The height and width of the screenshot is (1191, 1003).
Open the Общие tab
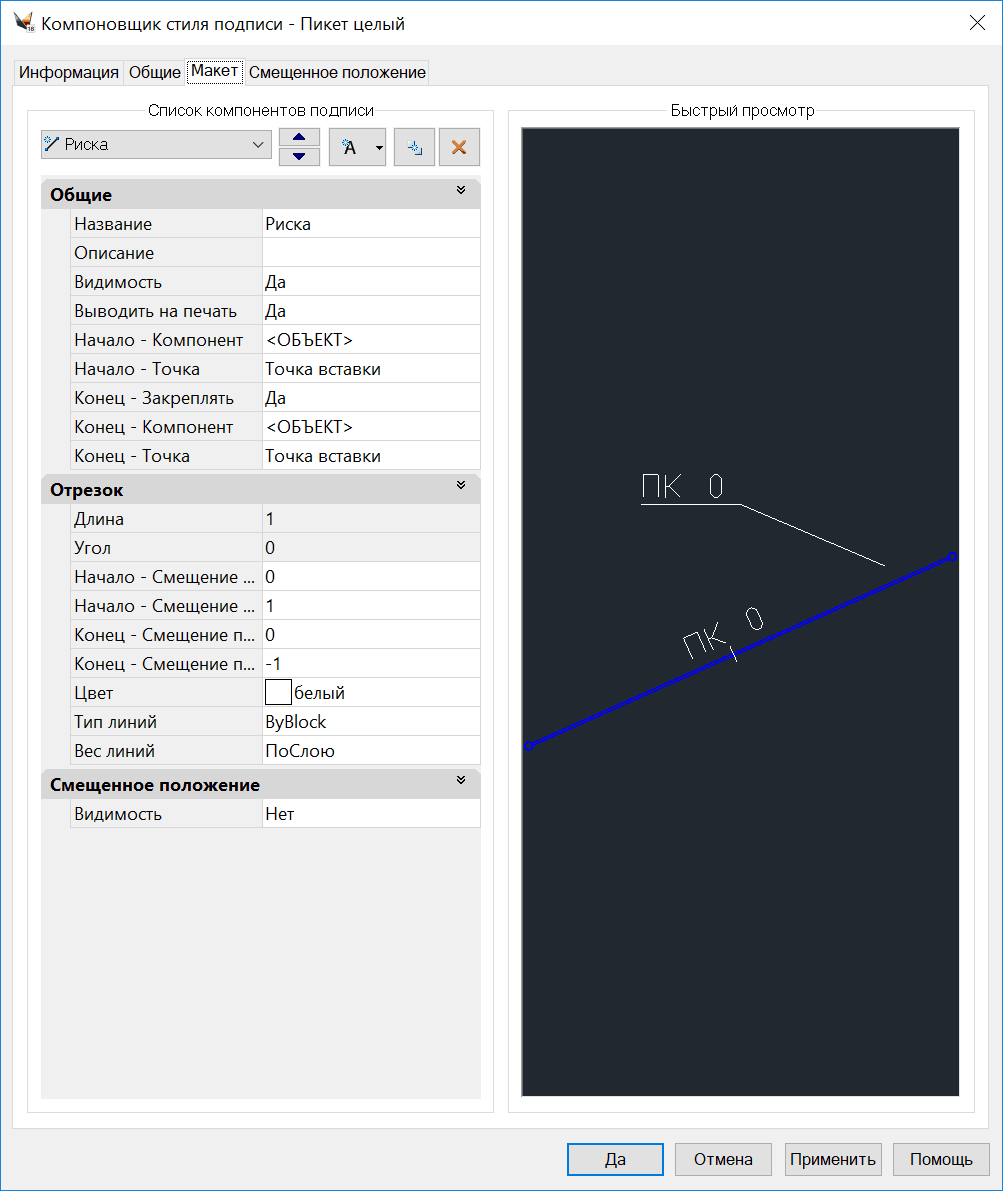[x=155, y=73]
